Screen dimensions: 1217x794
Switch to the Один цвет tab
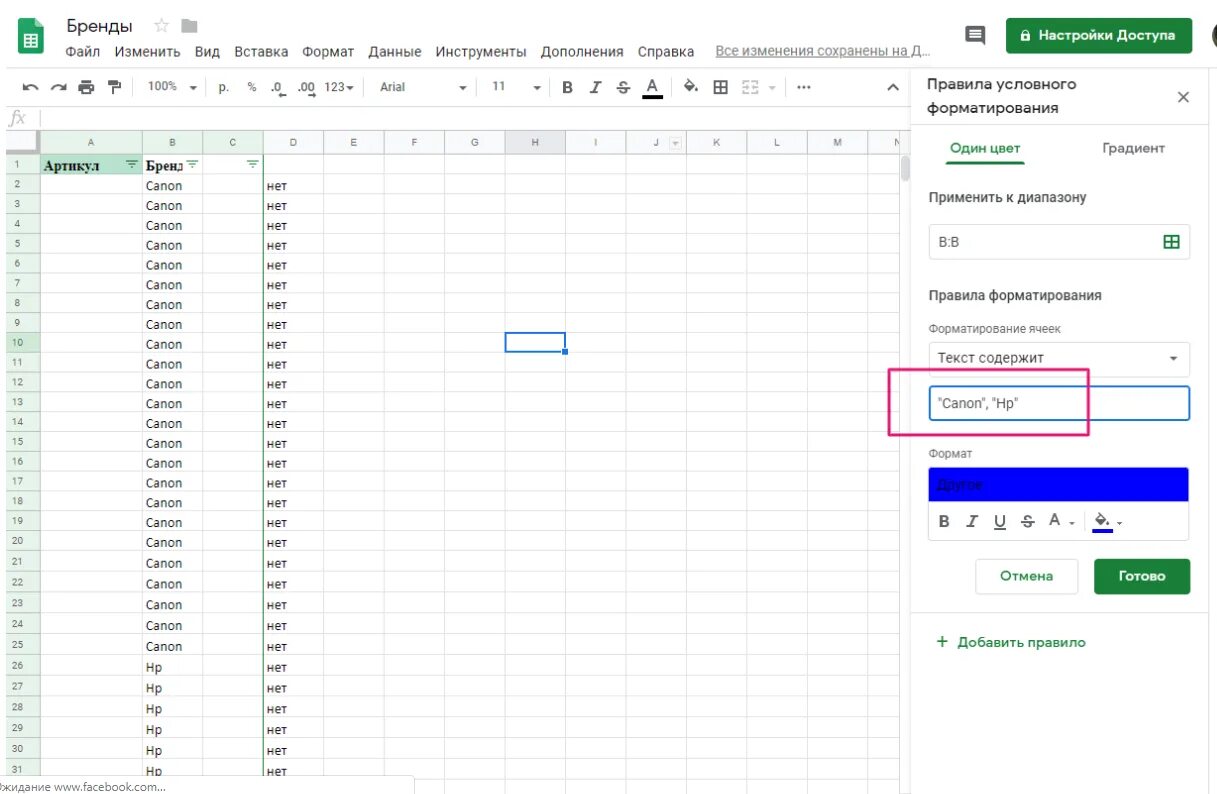(985, 148)
